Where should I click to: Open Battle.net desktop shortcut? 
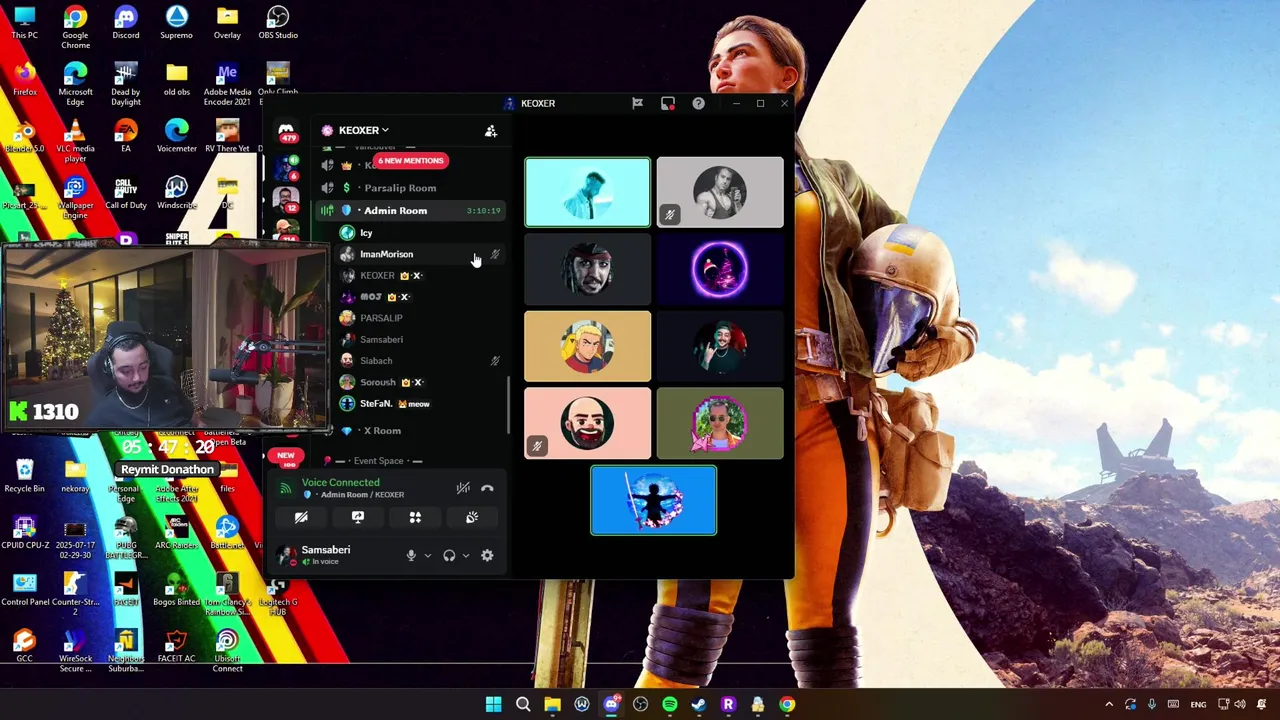pos(227,533)
